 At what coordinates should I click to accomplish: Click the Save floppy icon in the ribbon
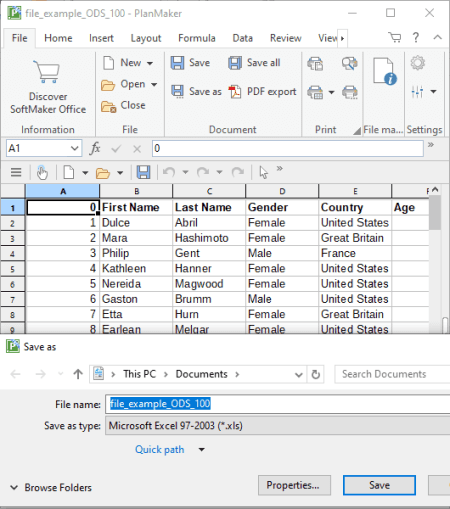[177, 63]
